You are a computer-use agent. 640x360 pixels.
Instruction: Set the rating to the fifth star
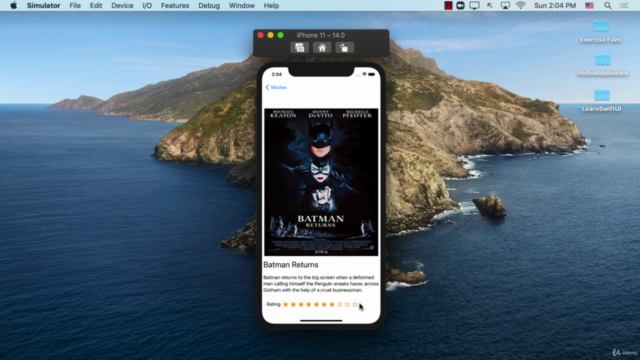pos(317,304)
